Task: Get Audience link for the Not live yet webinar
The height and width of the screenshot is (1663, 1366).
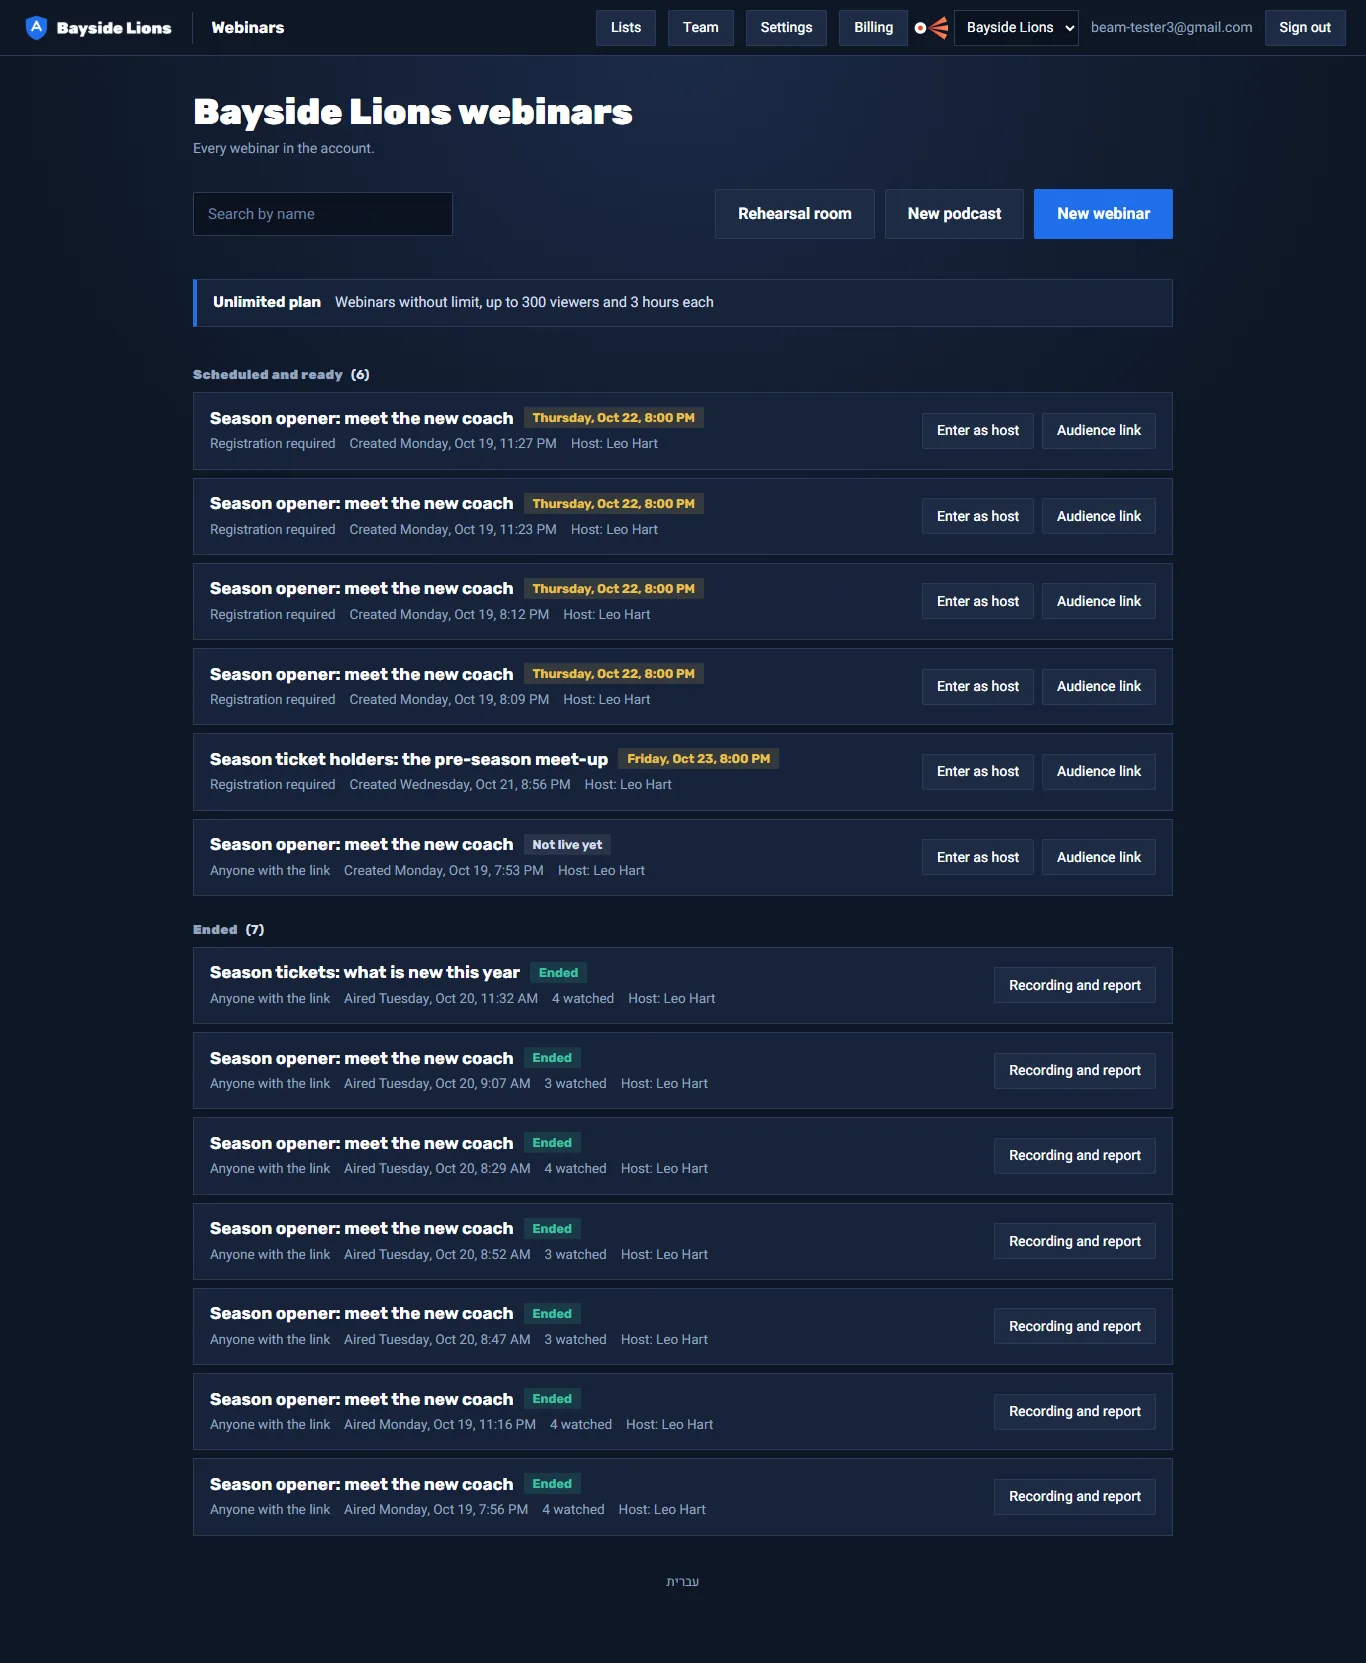Action: pos(1099,857)
